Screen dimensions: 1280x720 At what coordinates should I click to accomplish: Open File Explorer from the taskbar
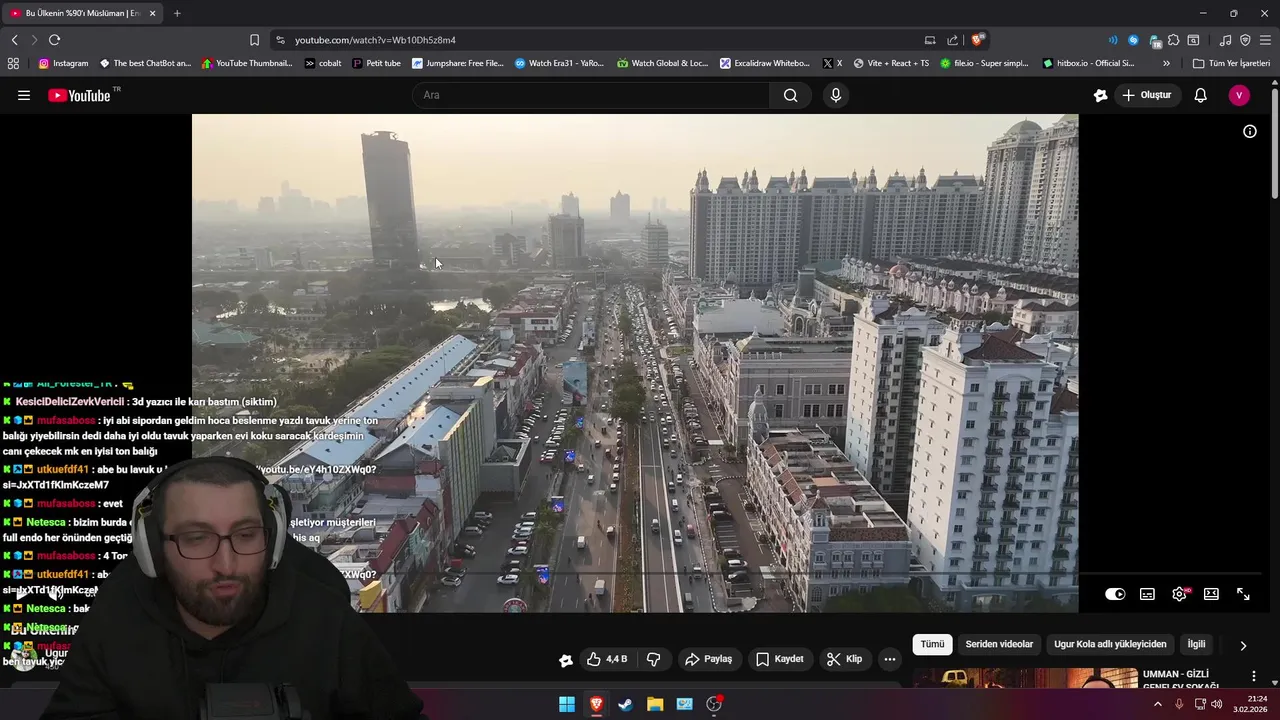655,704
